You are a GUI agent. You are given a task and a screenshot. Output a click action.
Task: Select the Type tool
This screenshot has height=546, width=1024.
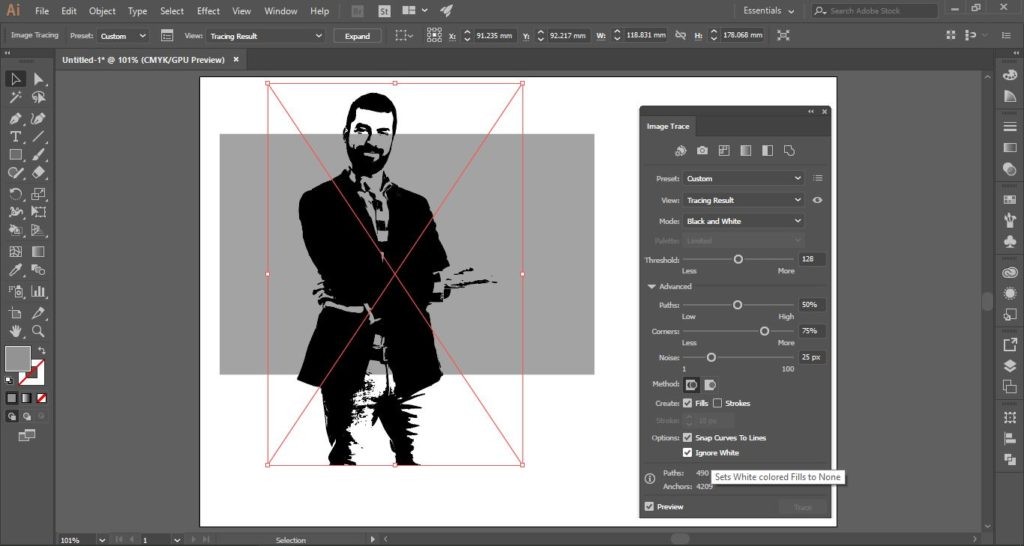coord(15,136)
